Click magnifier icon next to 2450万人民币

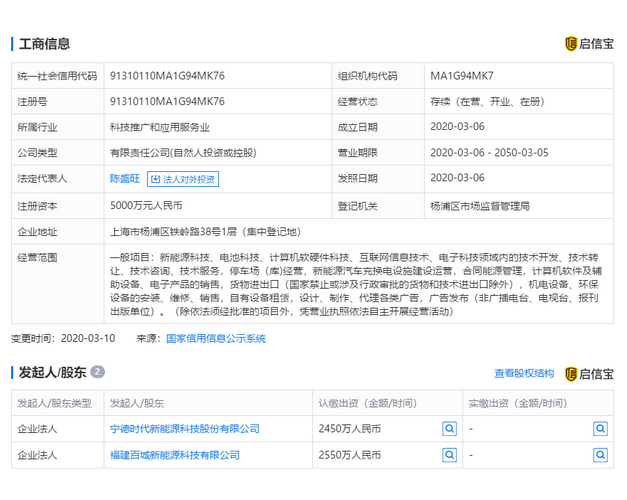coord(449,428)
